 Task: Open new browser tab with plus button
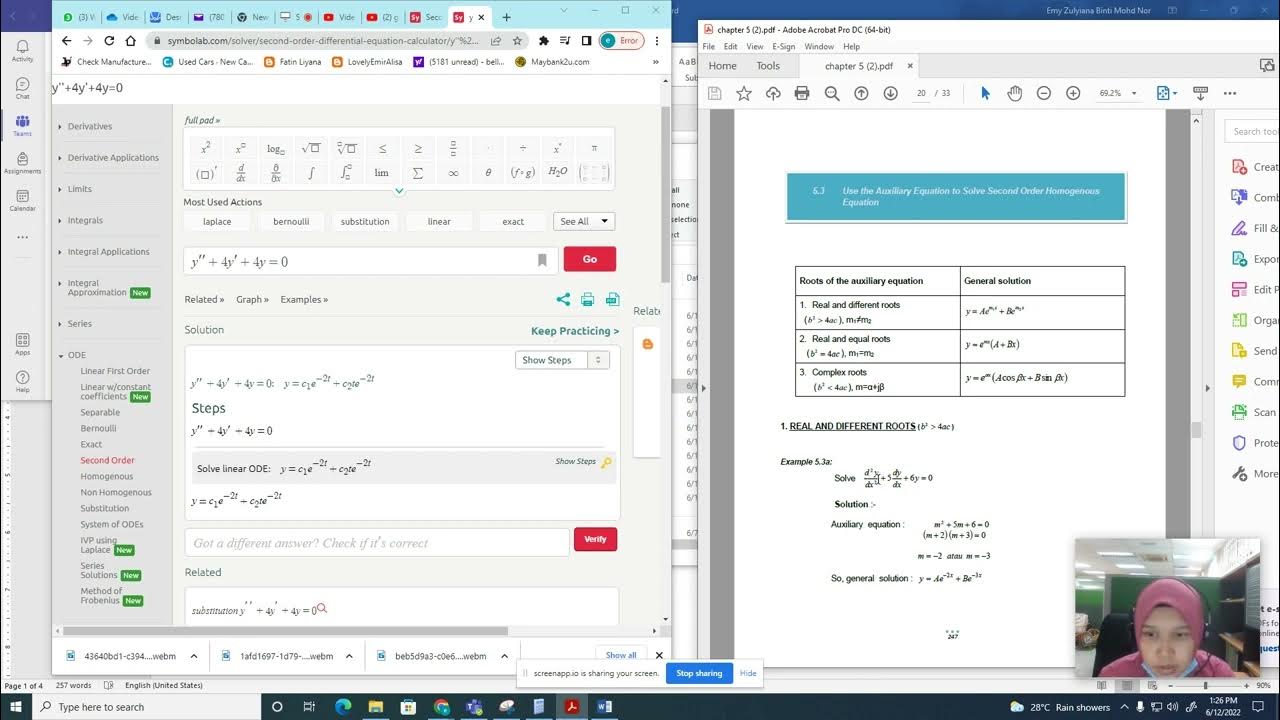pyautogui.click(x=506, y=17)
